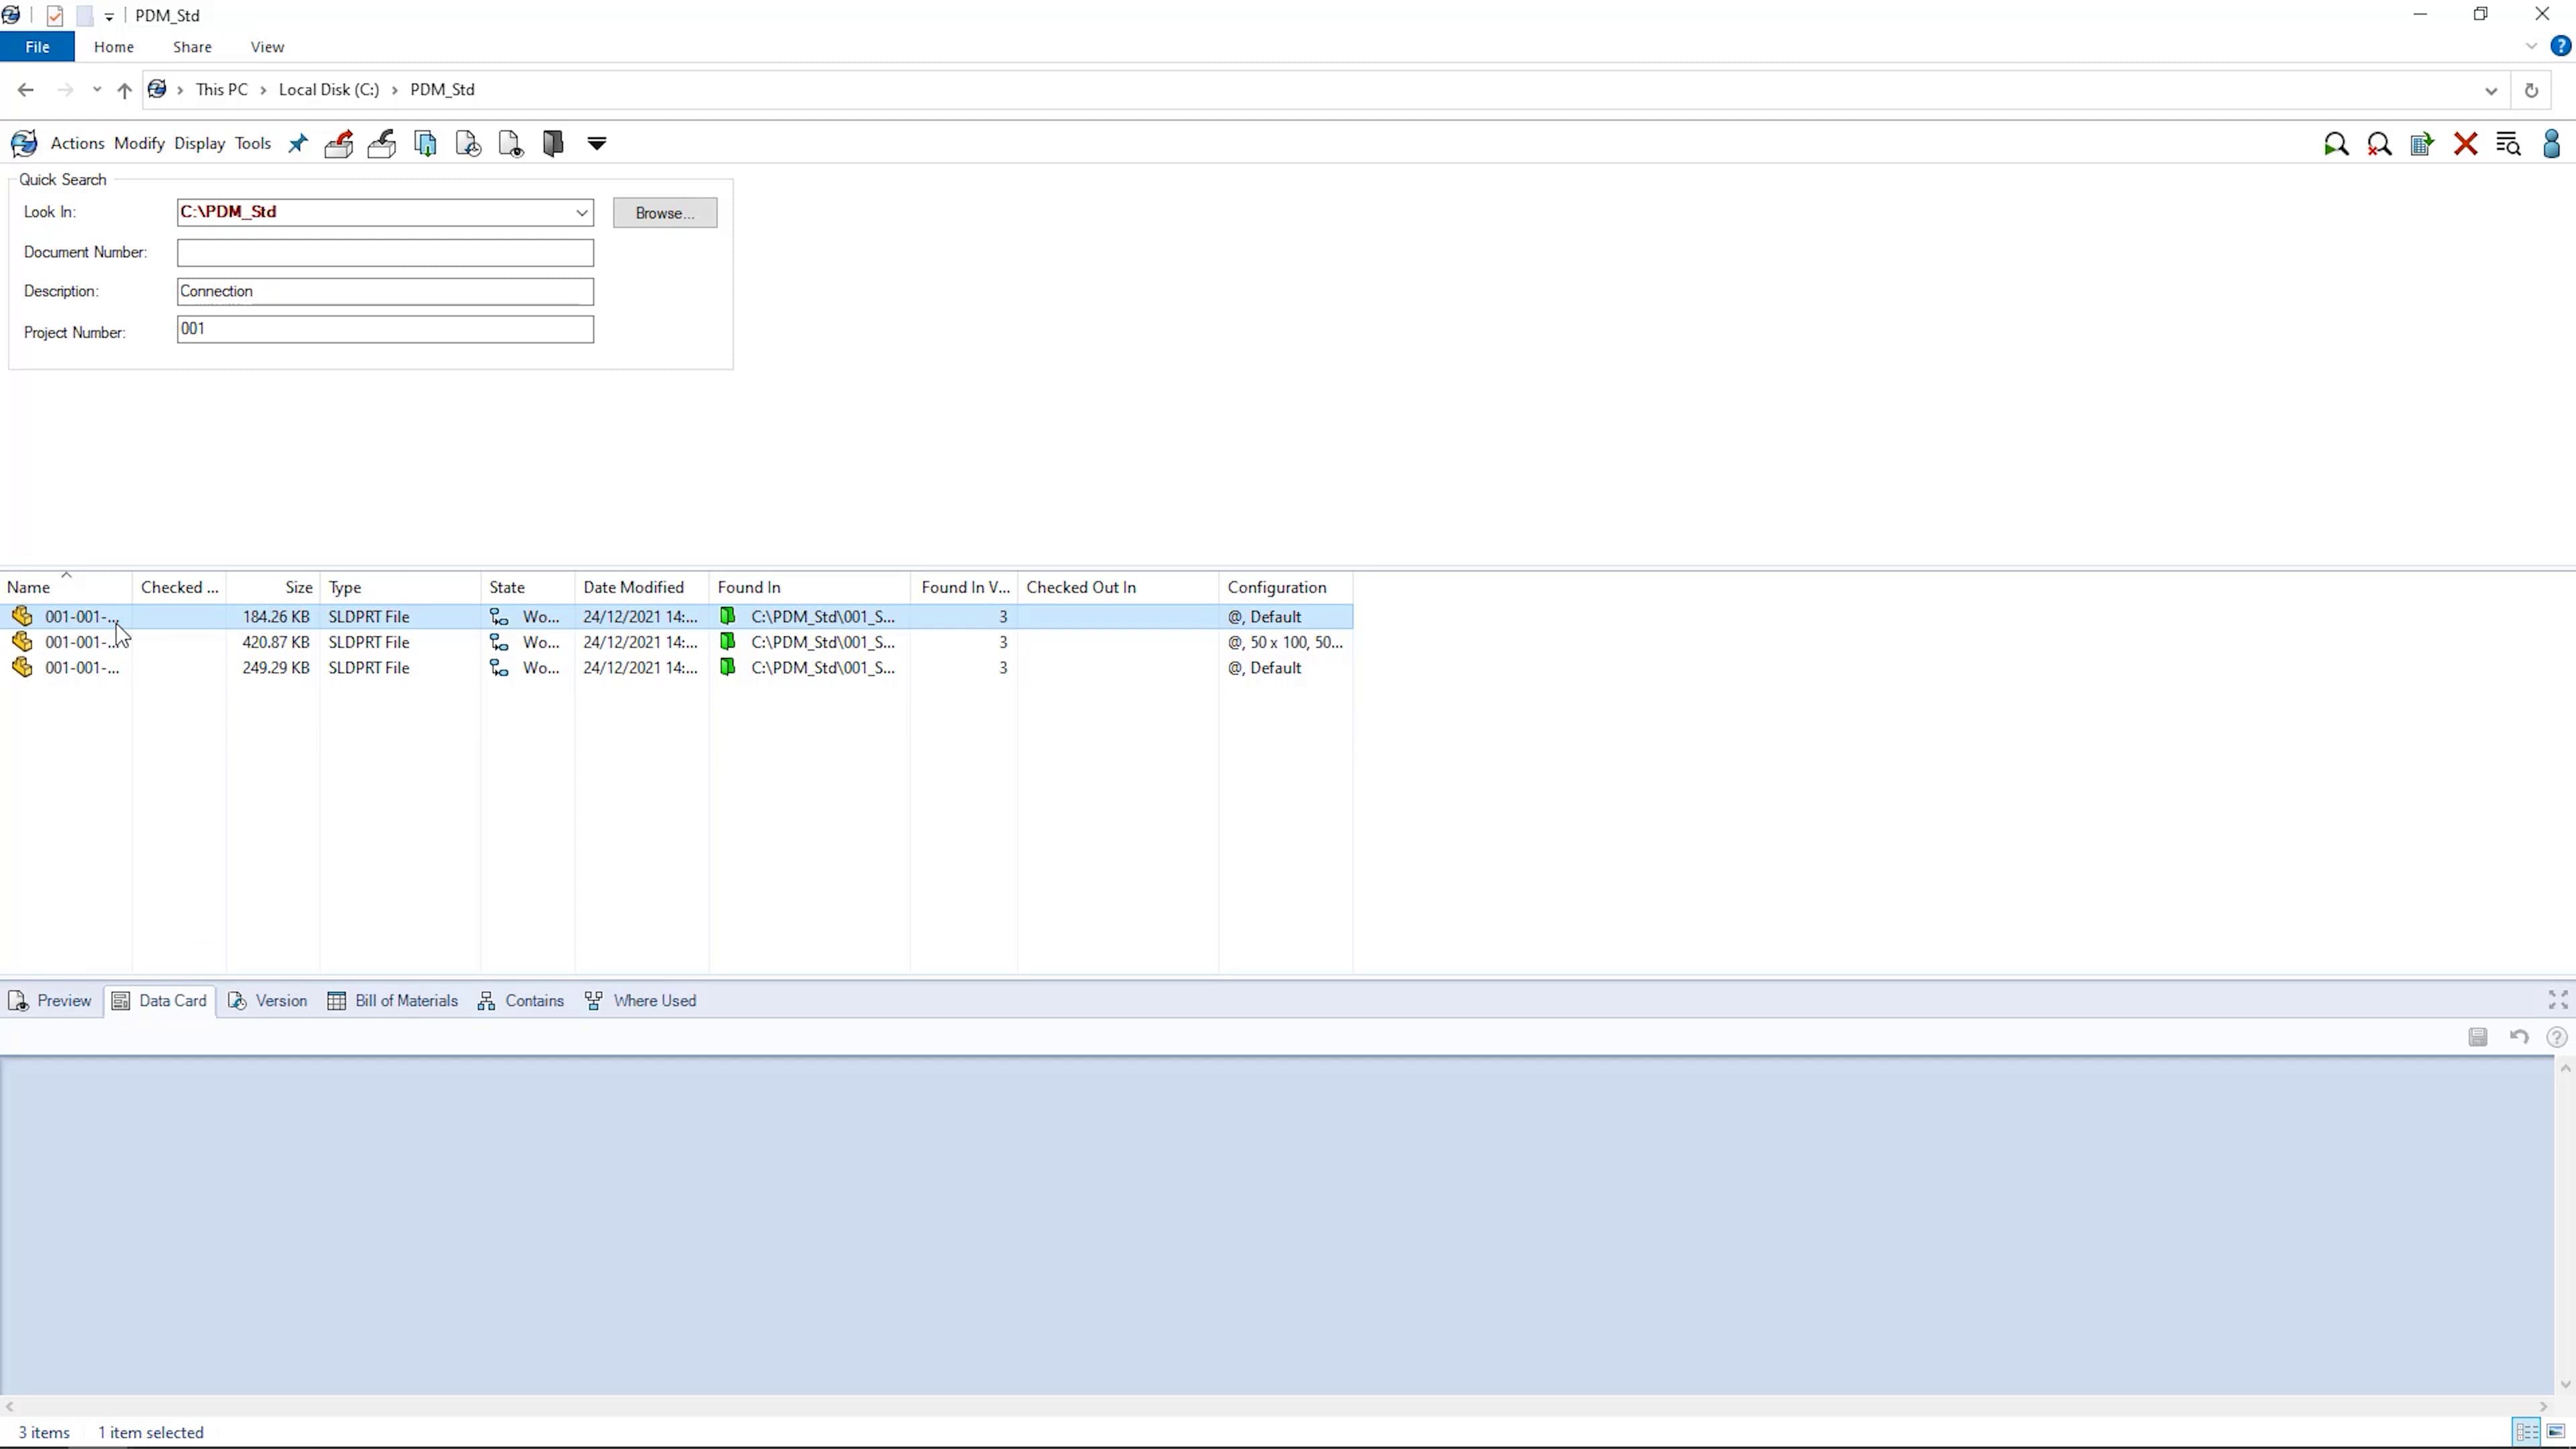Image resolution: width=2576 pixels, height=1449 pixels.
Task: Select the Check In tool
Action: click(382, 143)
